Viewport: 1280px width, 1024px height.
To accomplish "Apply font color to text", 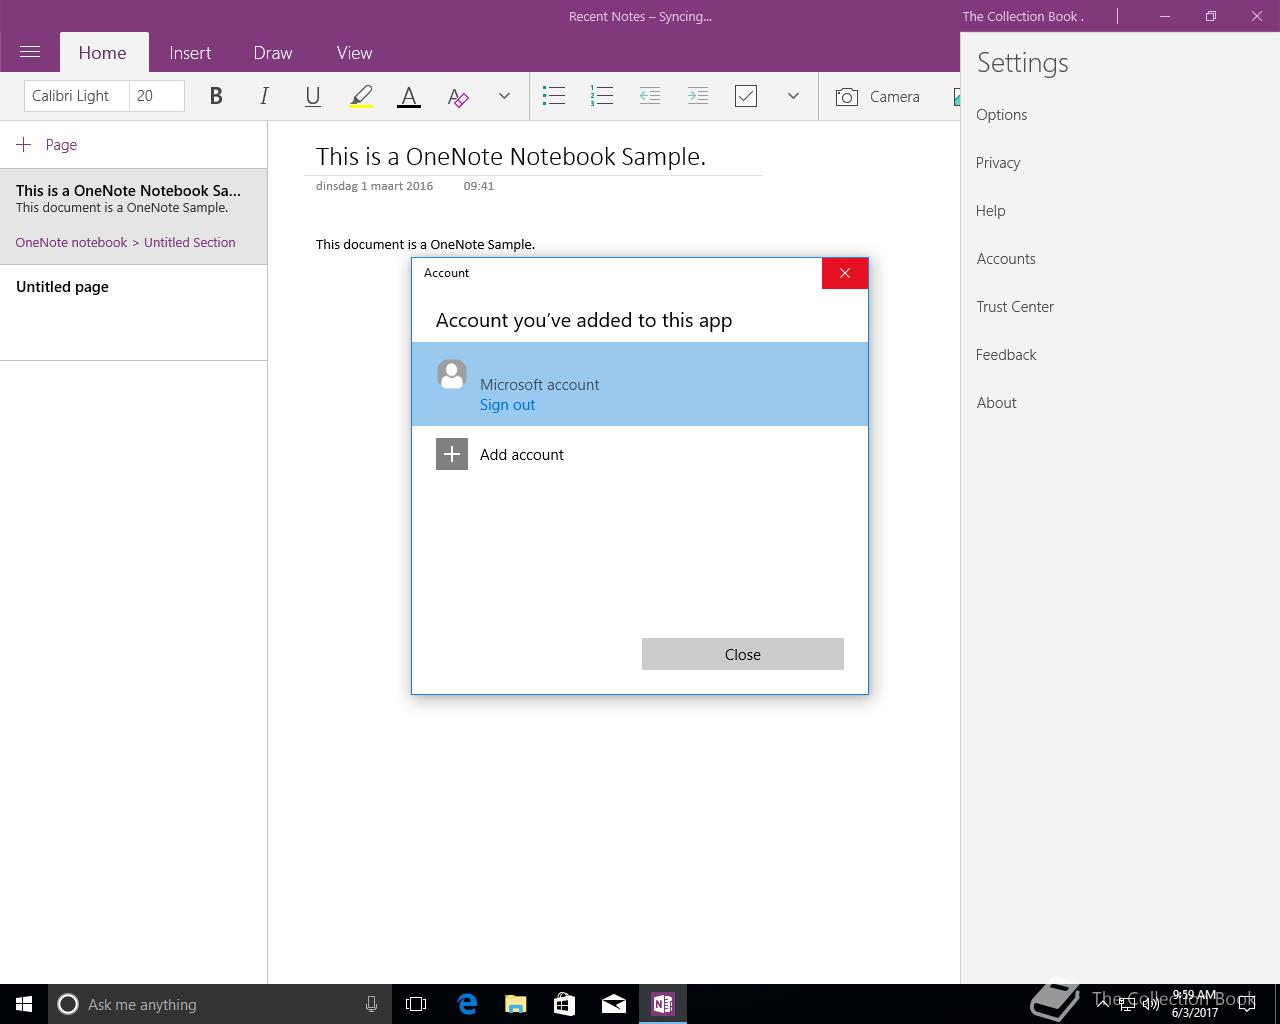I will (x=408, y=96).
